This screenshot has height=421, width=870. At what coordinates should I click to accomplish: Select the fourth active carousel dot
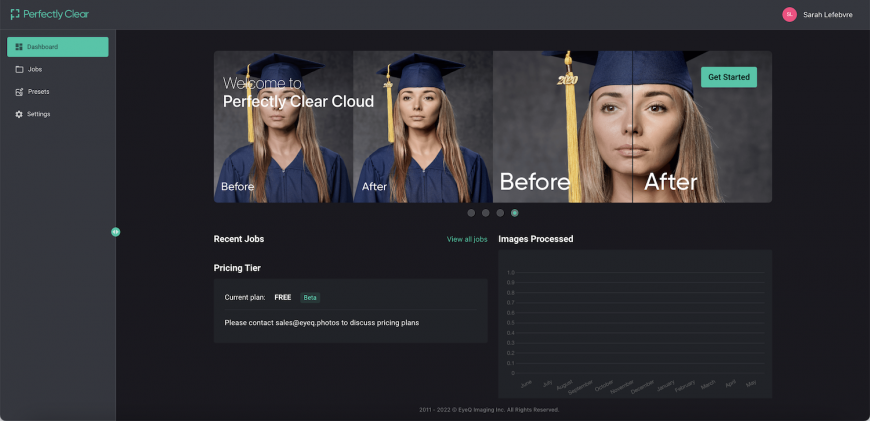(515, 213)
